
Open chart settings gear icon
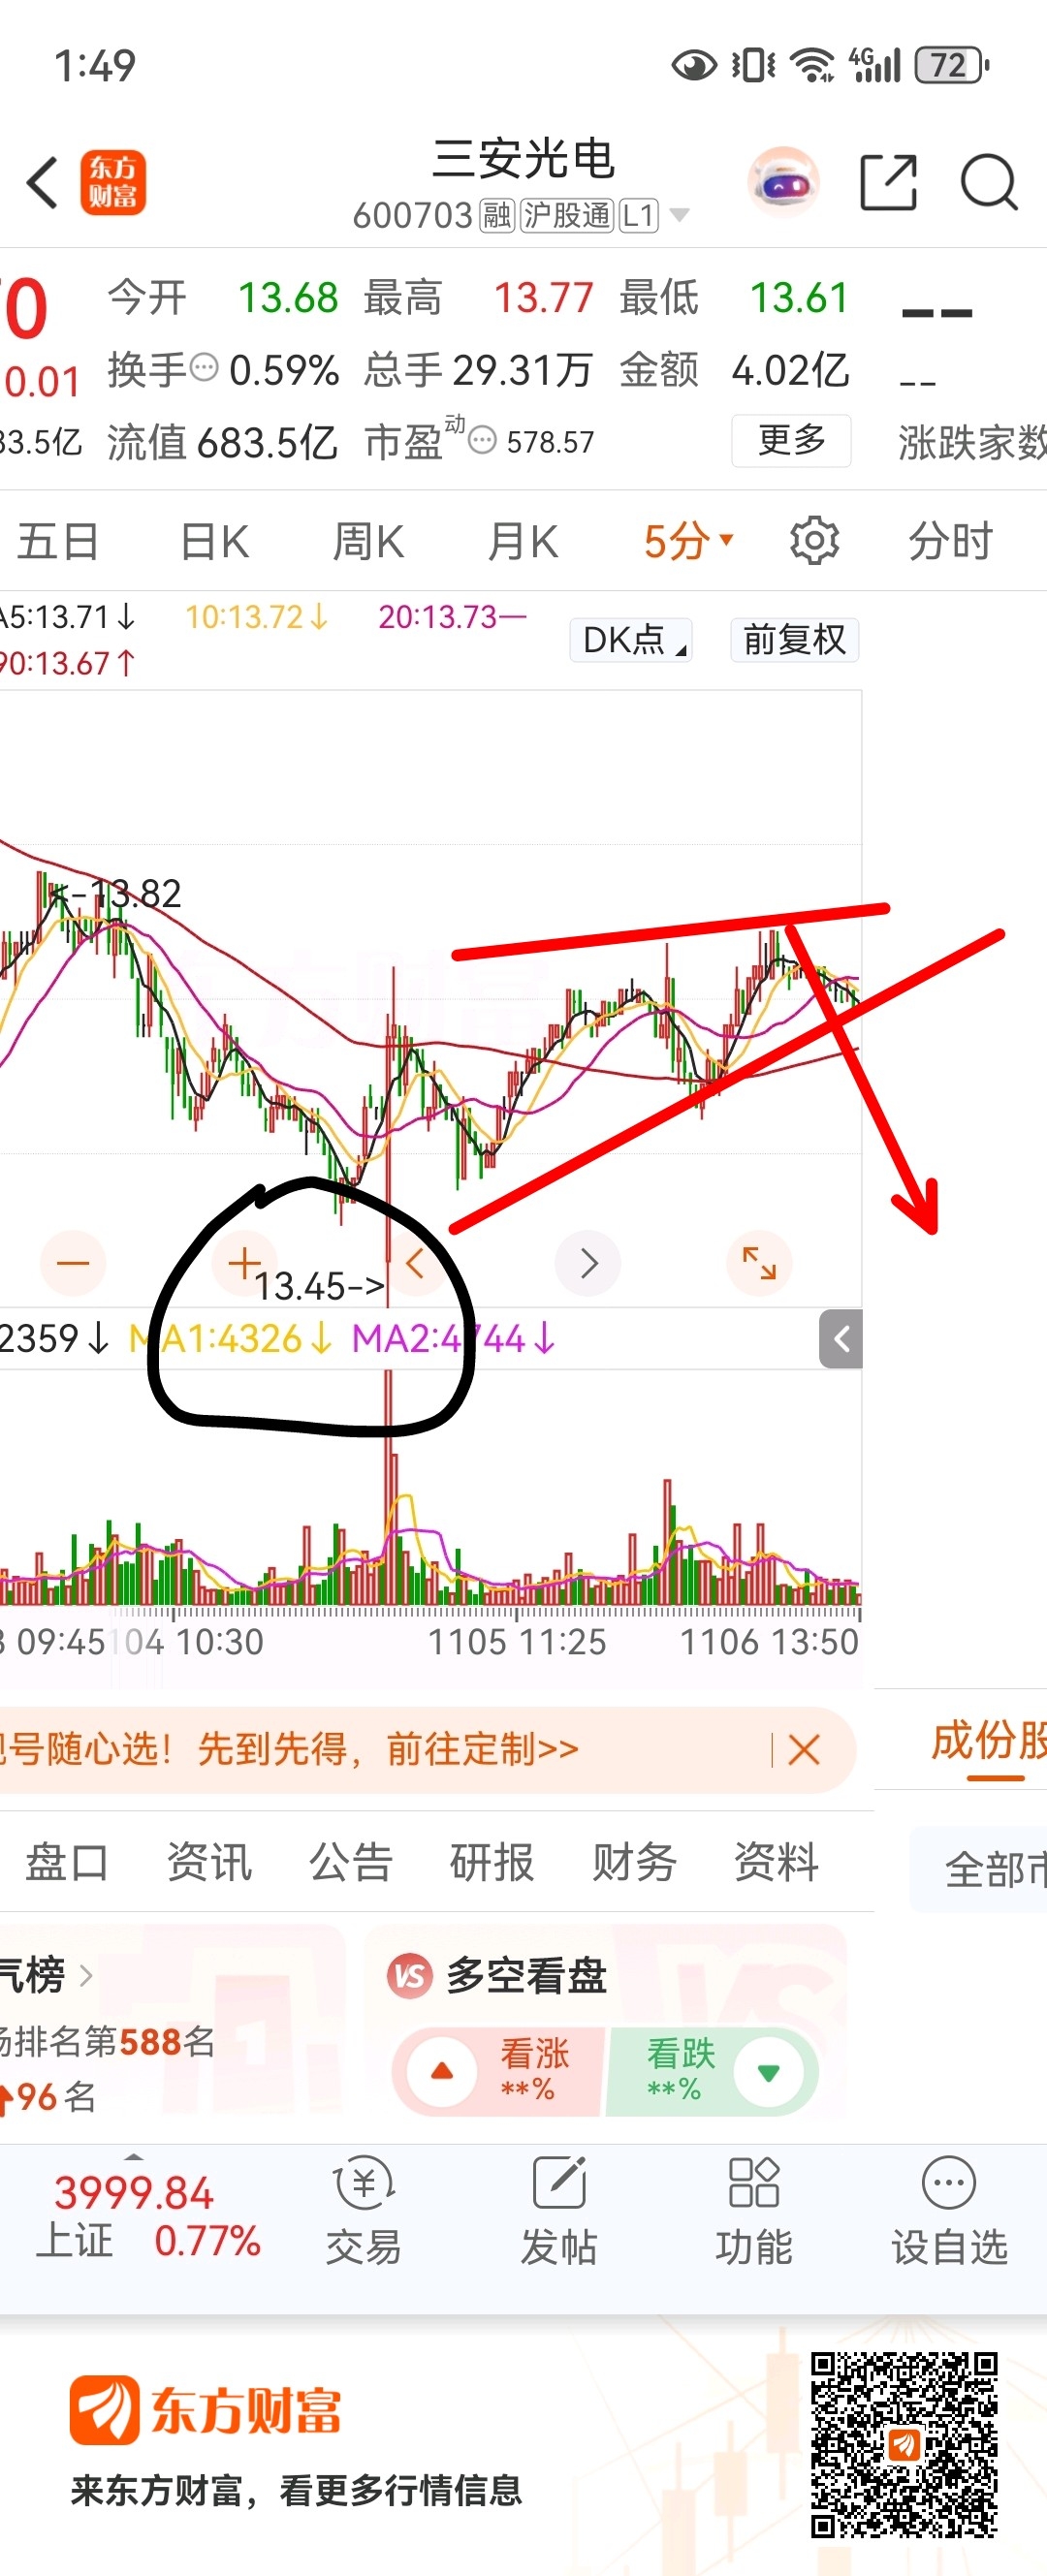point(814,541)
